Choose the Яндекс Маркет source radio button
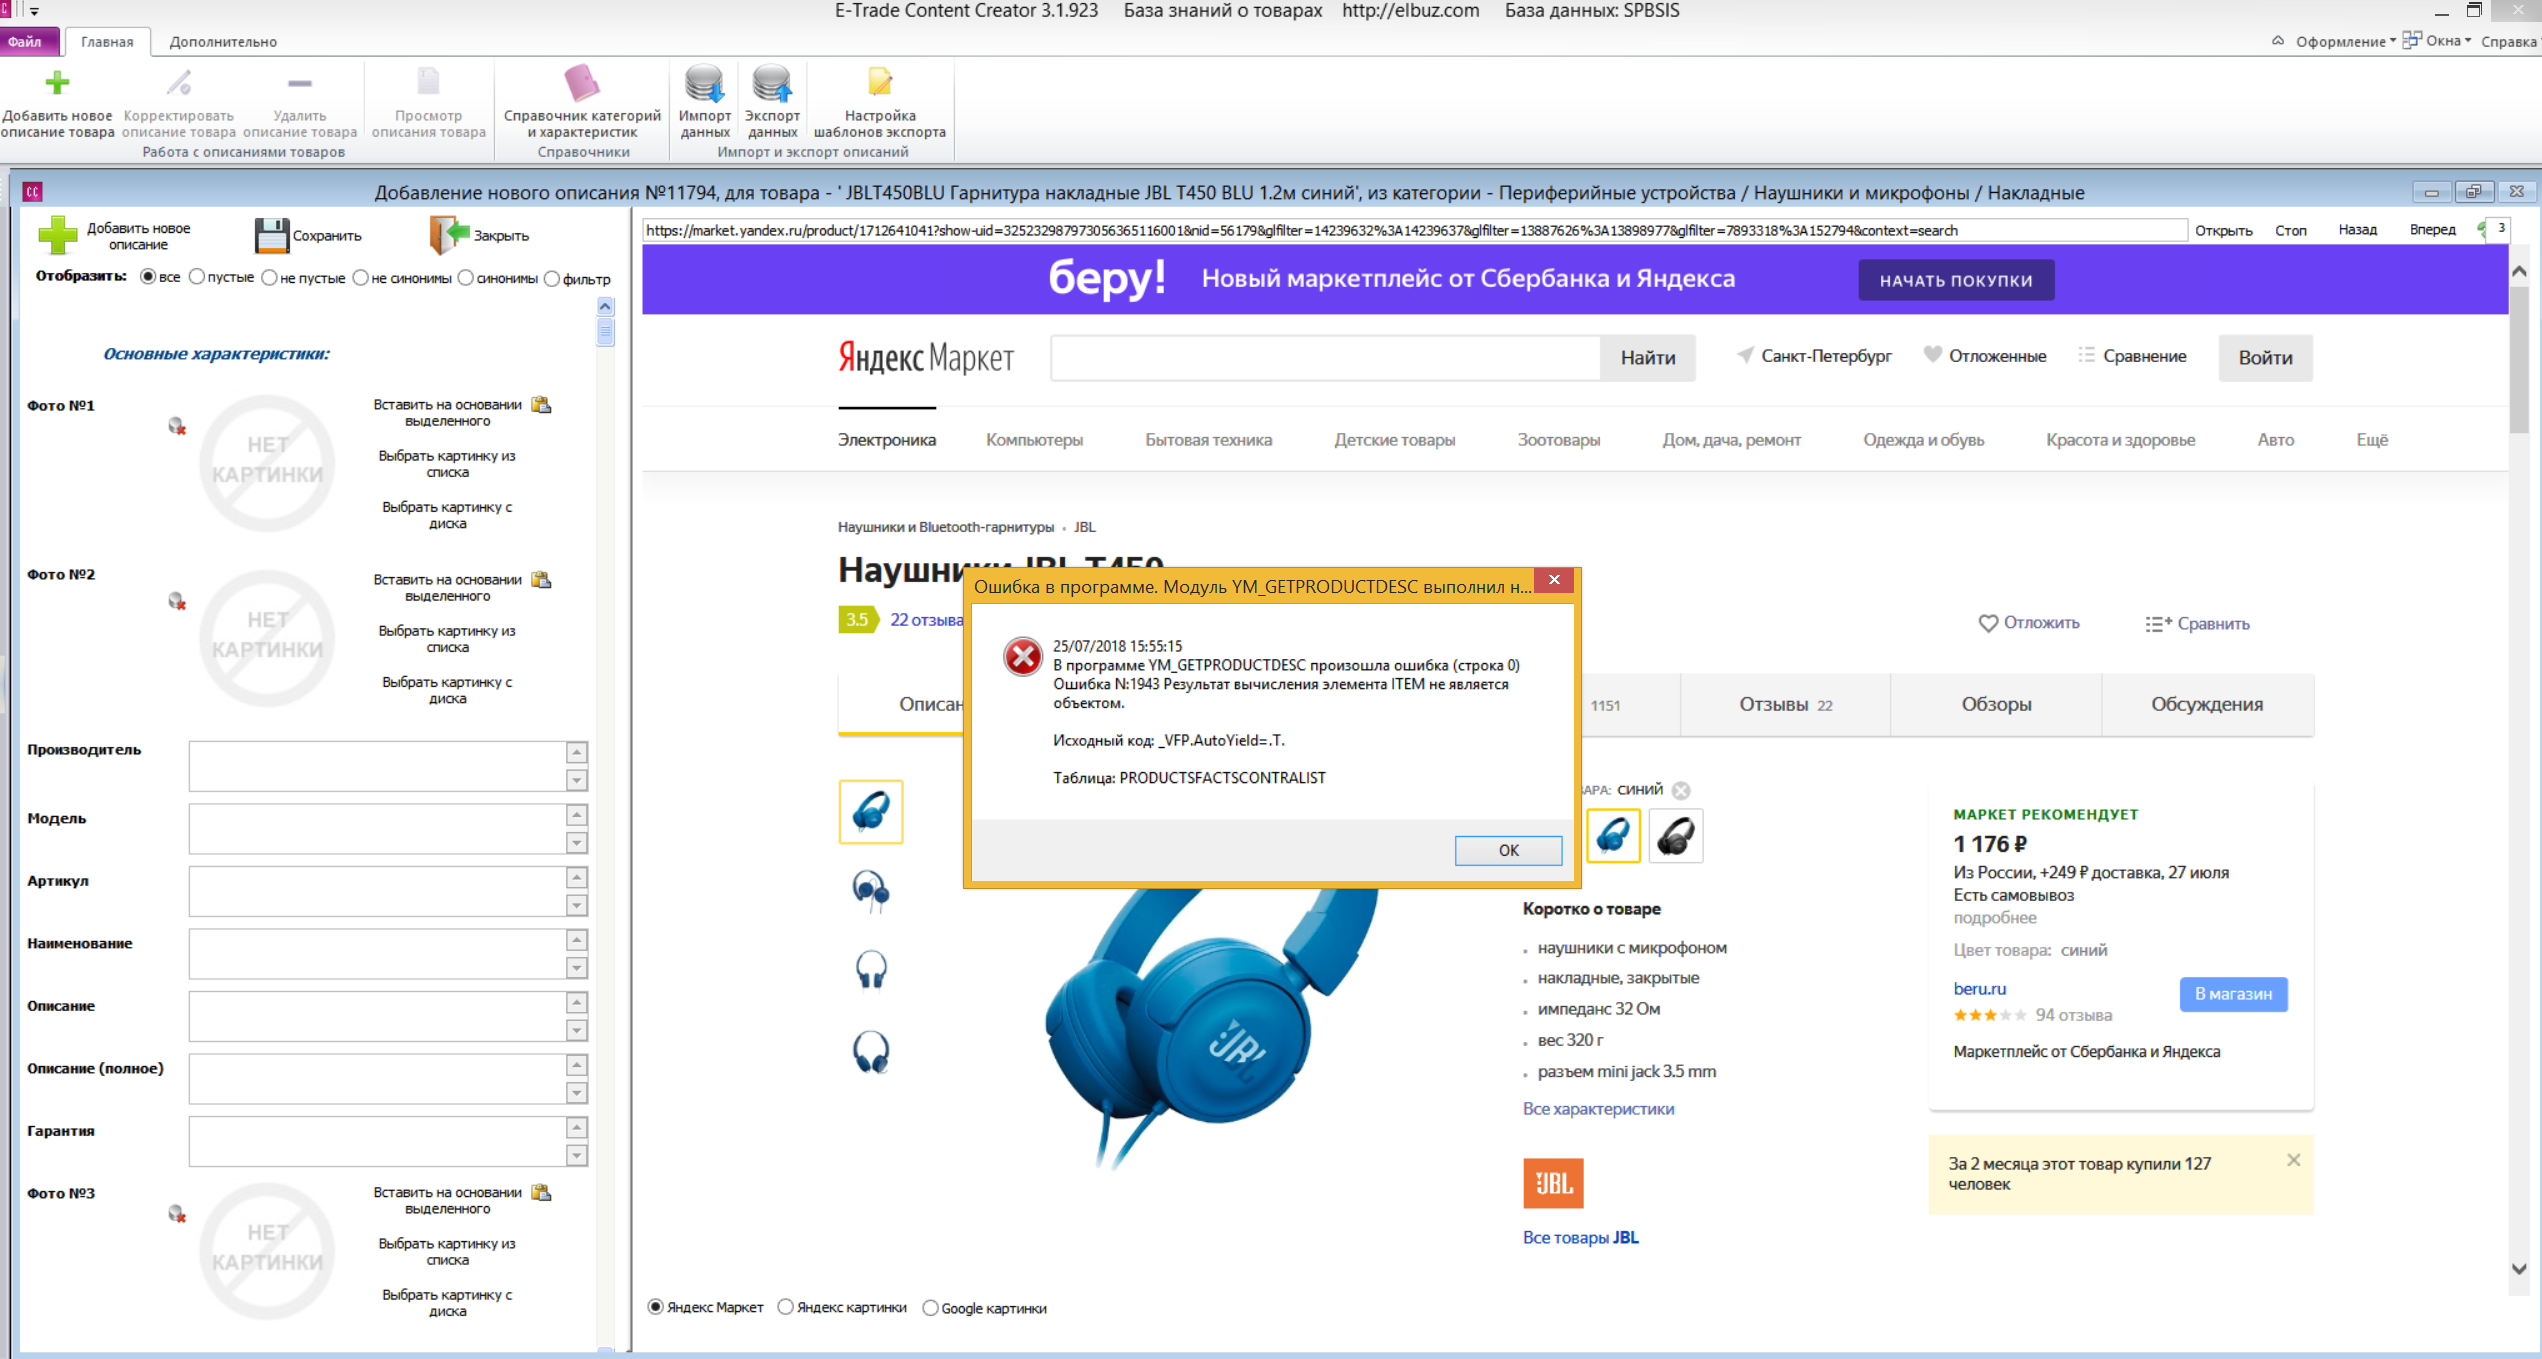The width and height of the screenshot is (2542, 1359). (x=656, y=1307)
